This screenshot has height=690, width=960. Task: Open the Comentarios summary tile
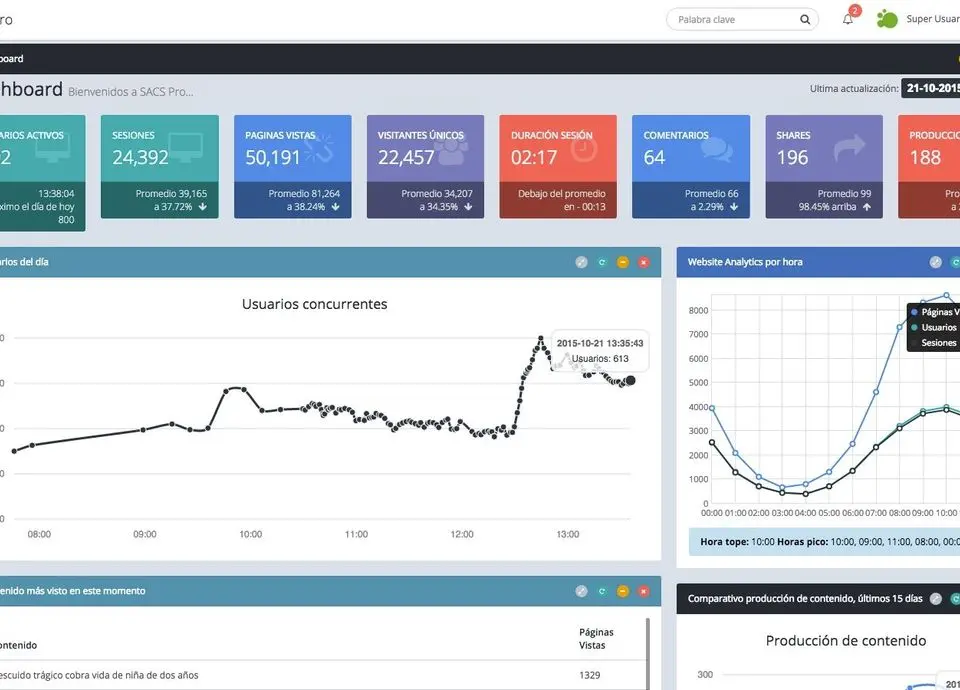[x=691, y=166]
